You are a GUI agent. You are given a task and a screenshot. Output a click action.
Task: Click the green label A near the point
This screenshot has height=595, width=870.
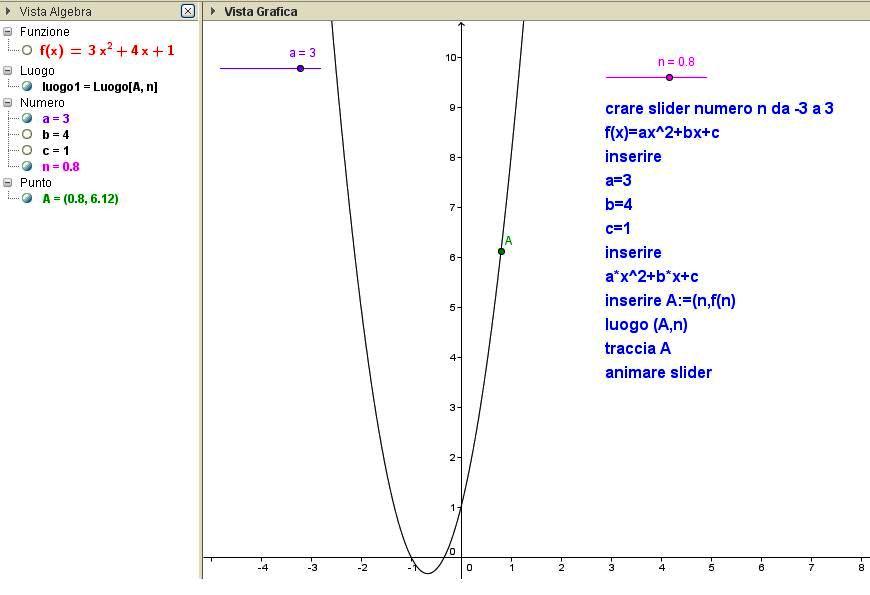pos(508,241)
